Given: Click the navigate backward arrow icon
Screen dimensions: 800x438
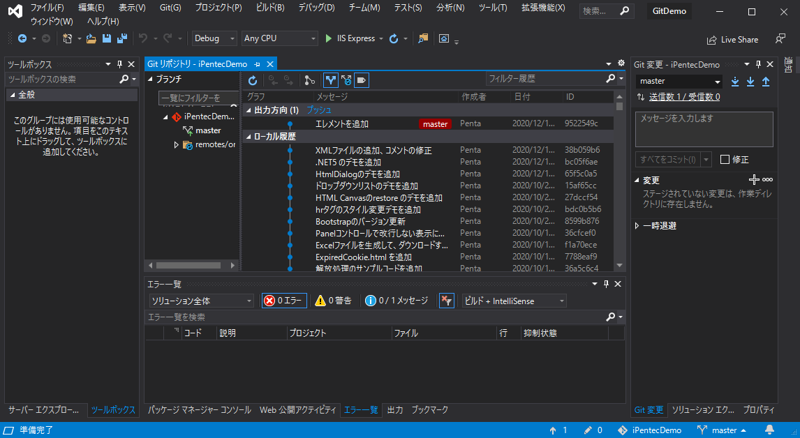Looking at the screenshot, I should 22,39.
